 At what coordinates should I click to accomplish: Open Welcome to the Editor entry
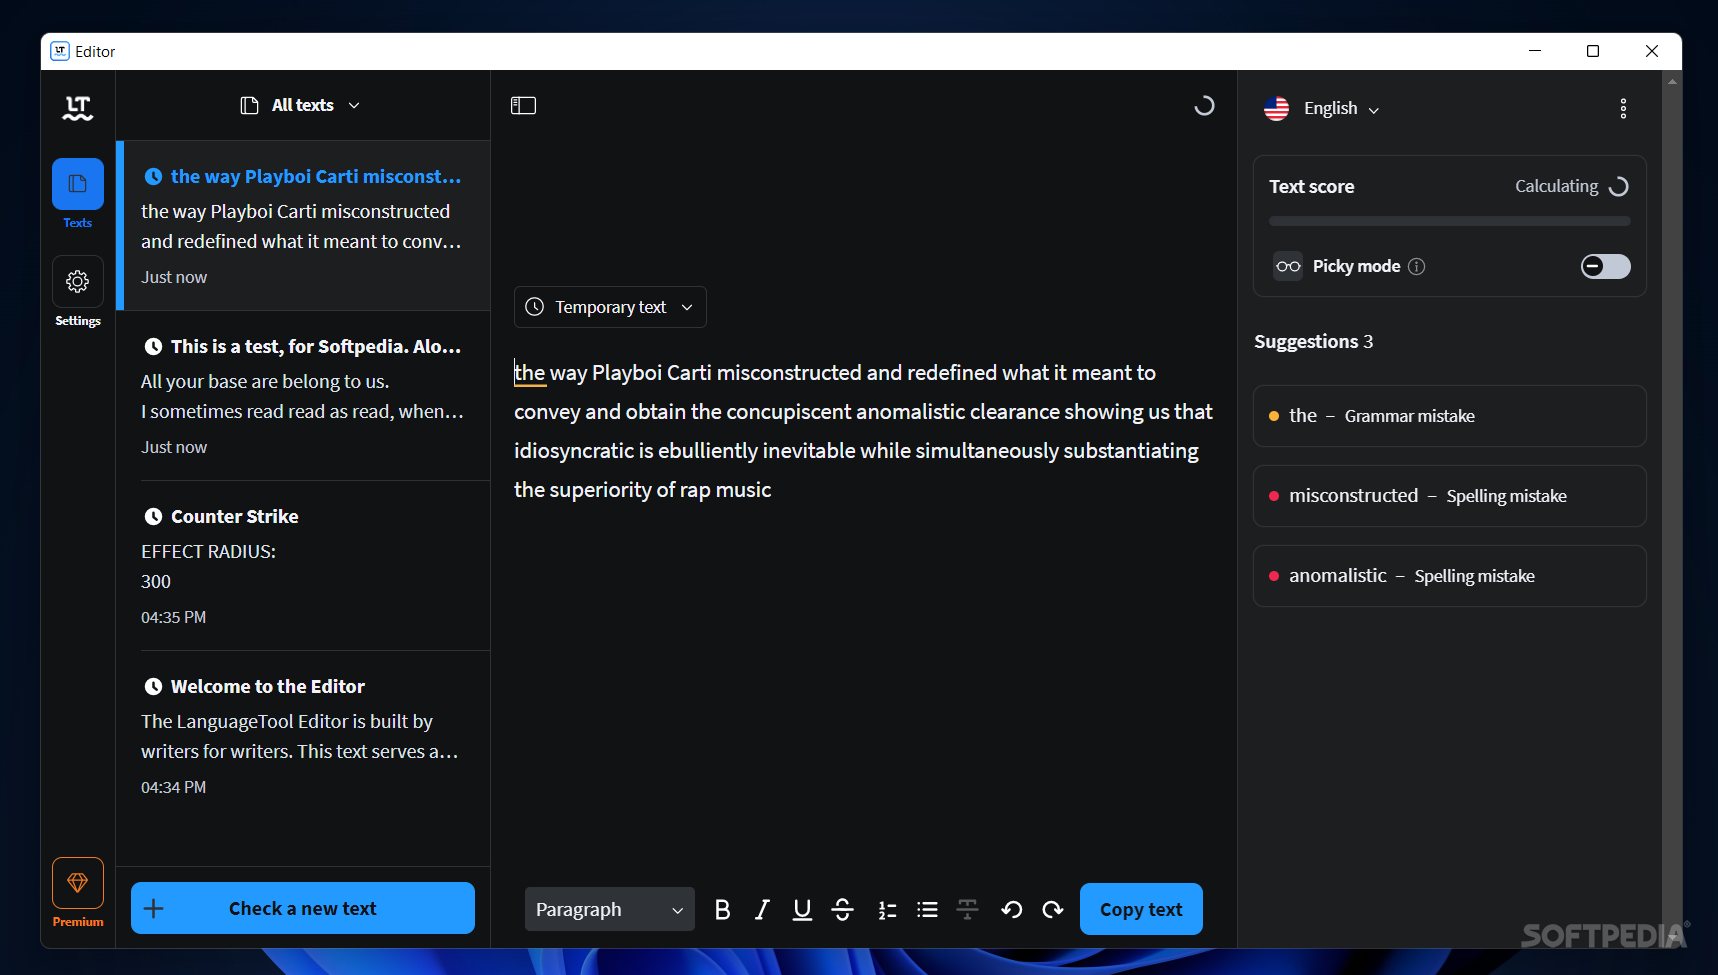tap(303, 736)
